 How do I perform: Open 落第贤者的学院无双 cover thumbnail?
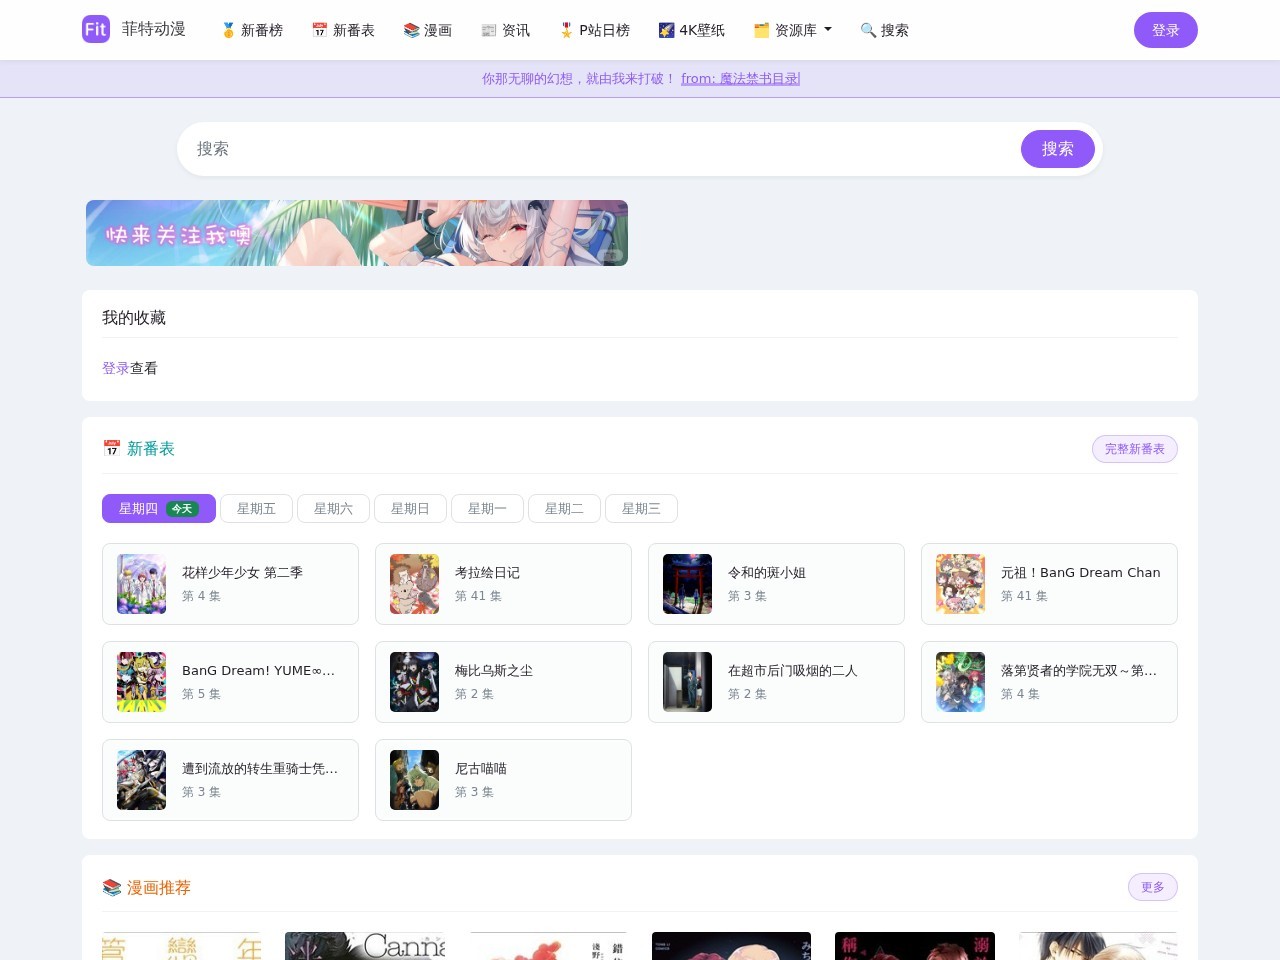[x=960, y=682]
